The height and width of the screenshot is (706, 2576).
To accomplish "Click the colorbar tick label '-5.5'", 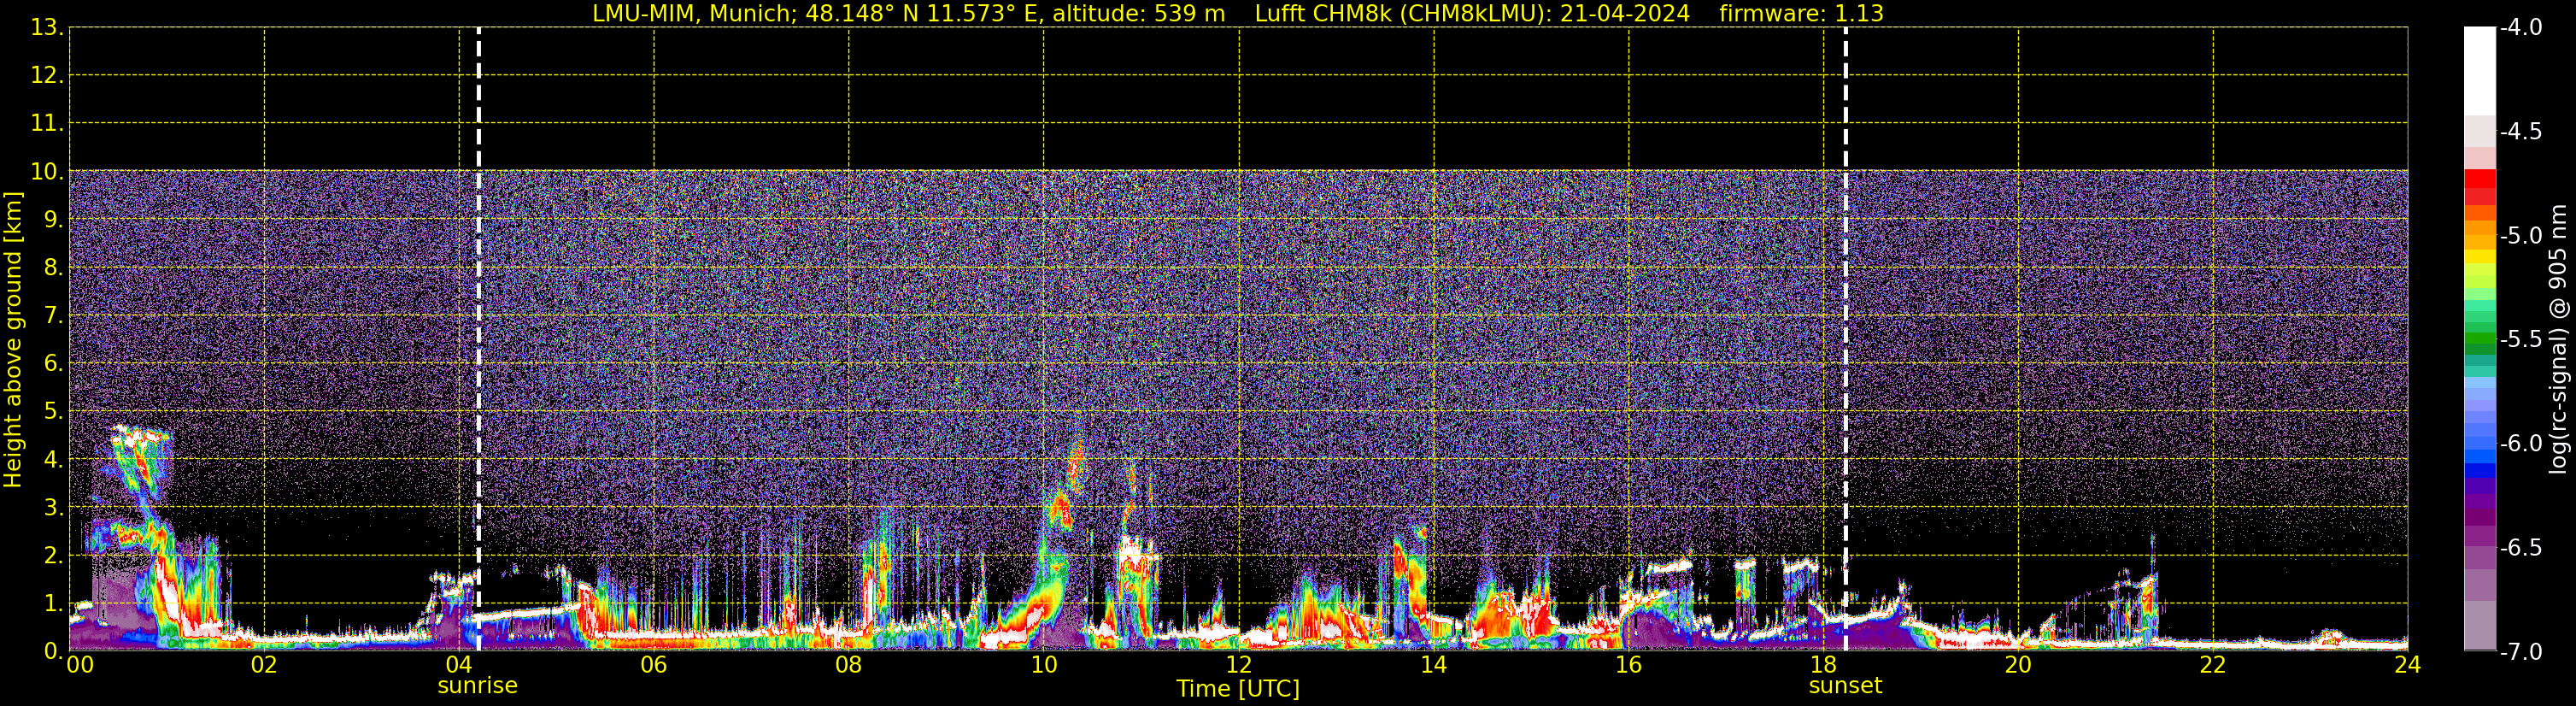I will tap(2520, 340).
